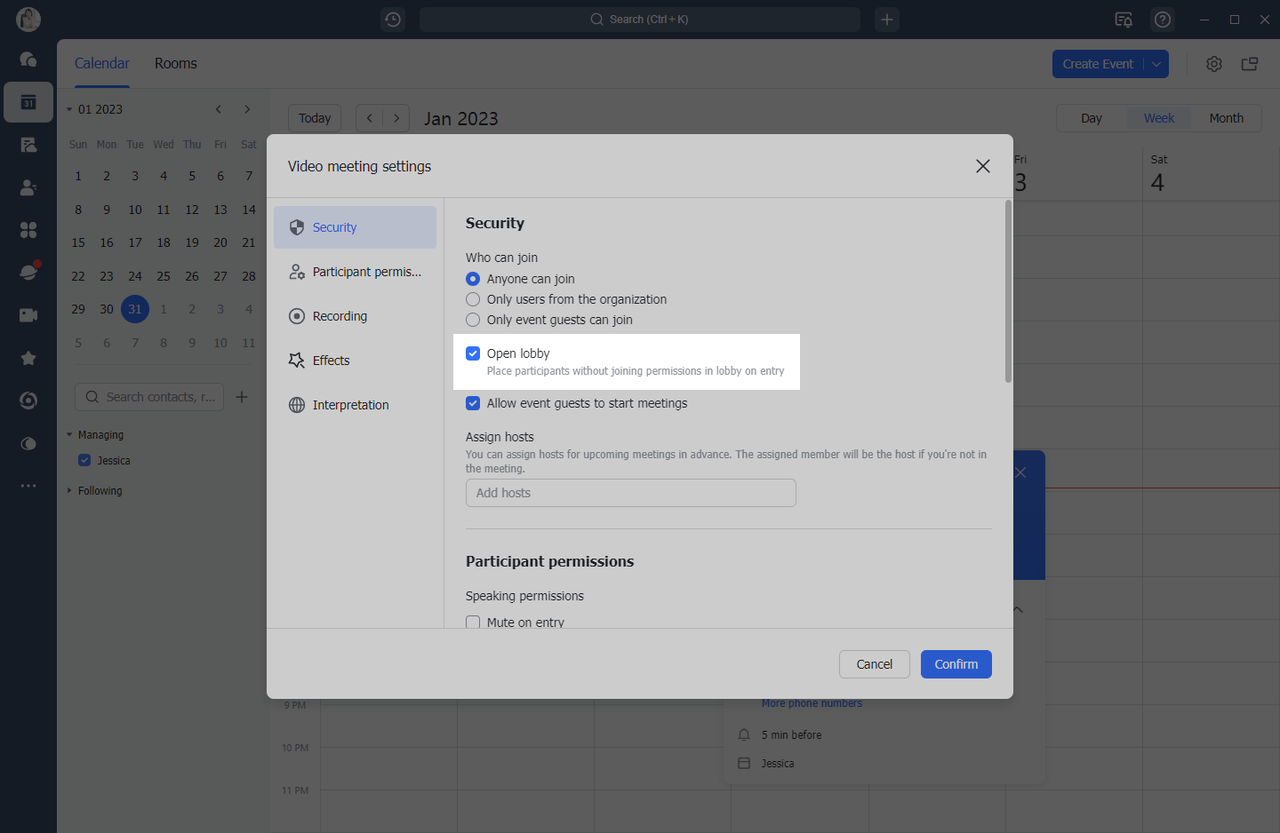Uncheck the Open lobby checkbox
1280x833 pixels.
tap(473, 354)
